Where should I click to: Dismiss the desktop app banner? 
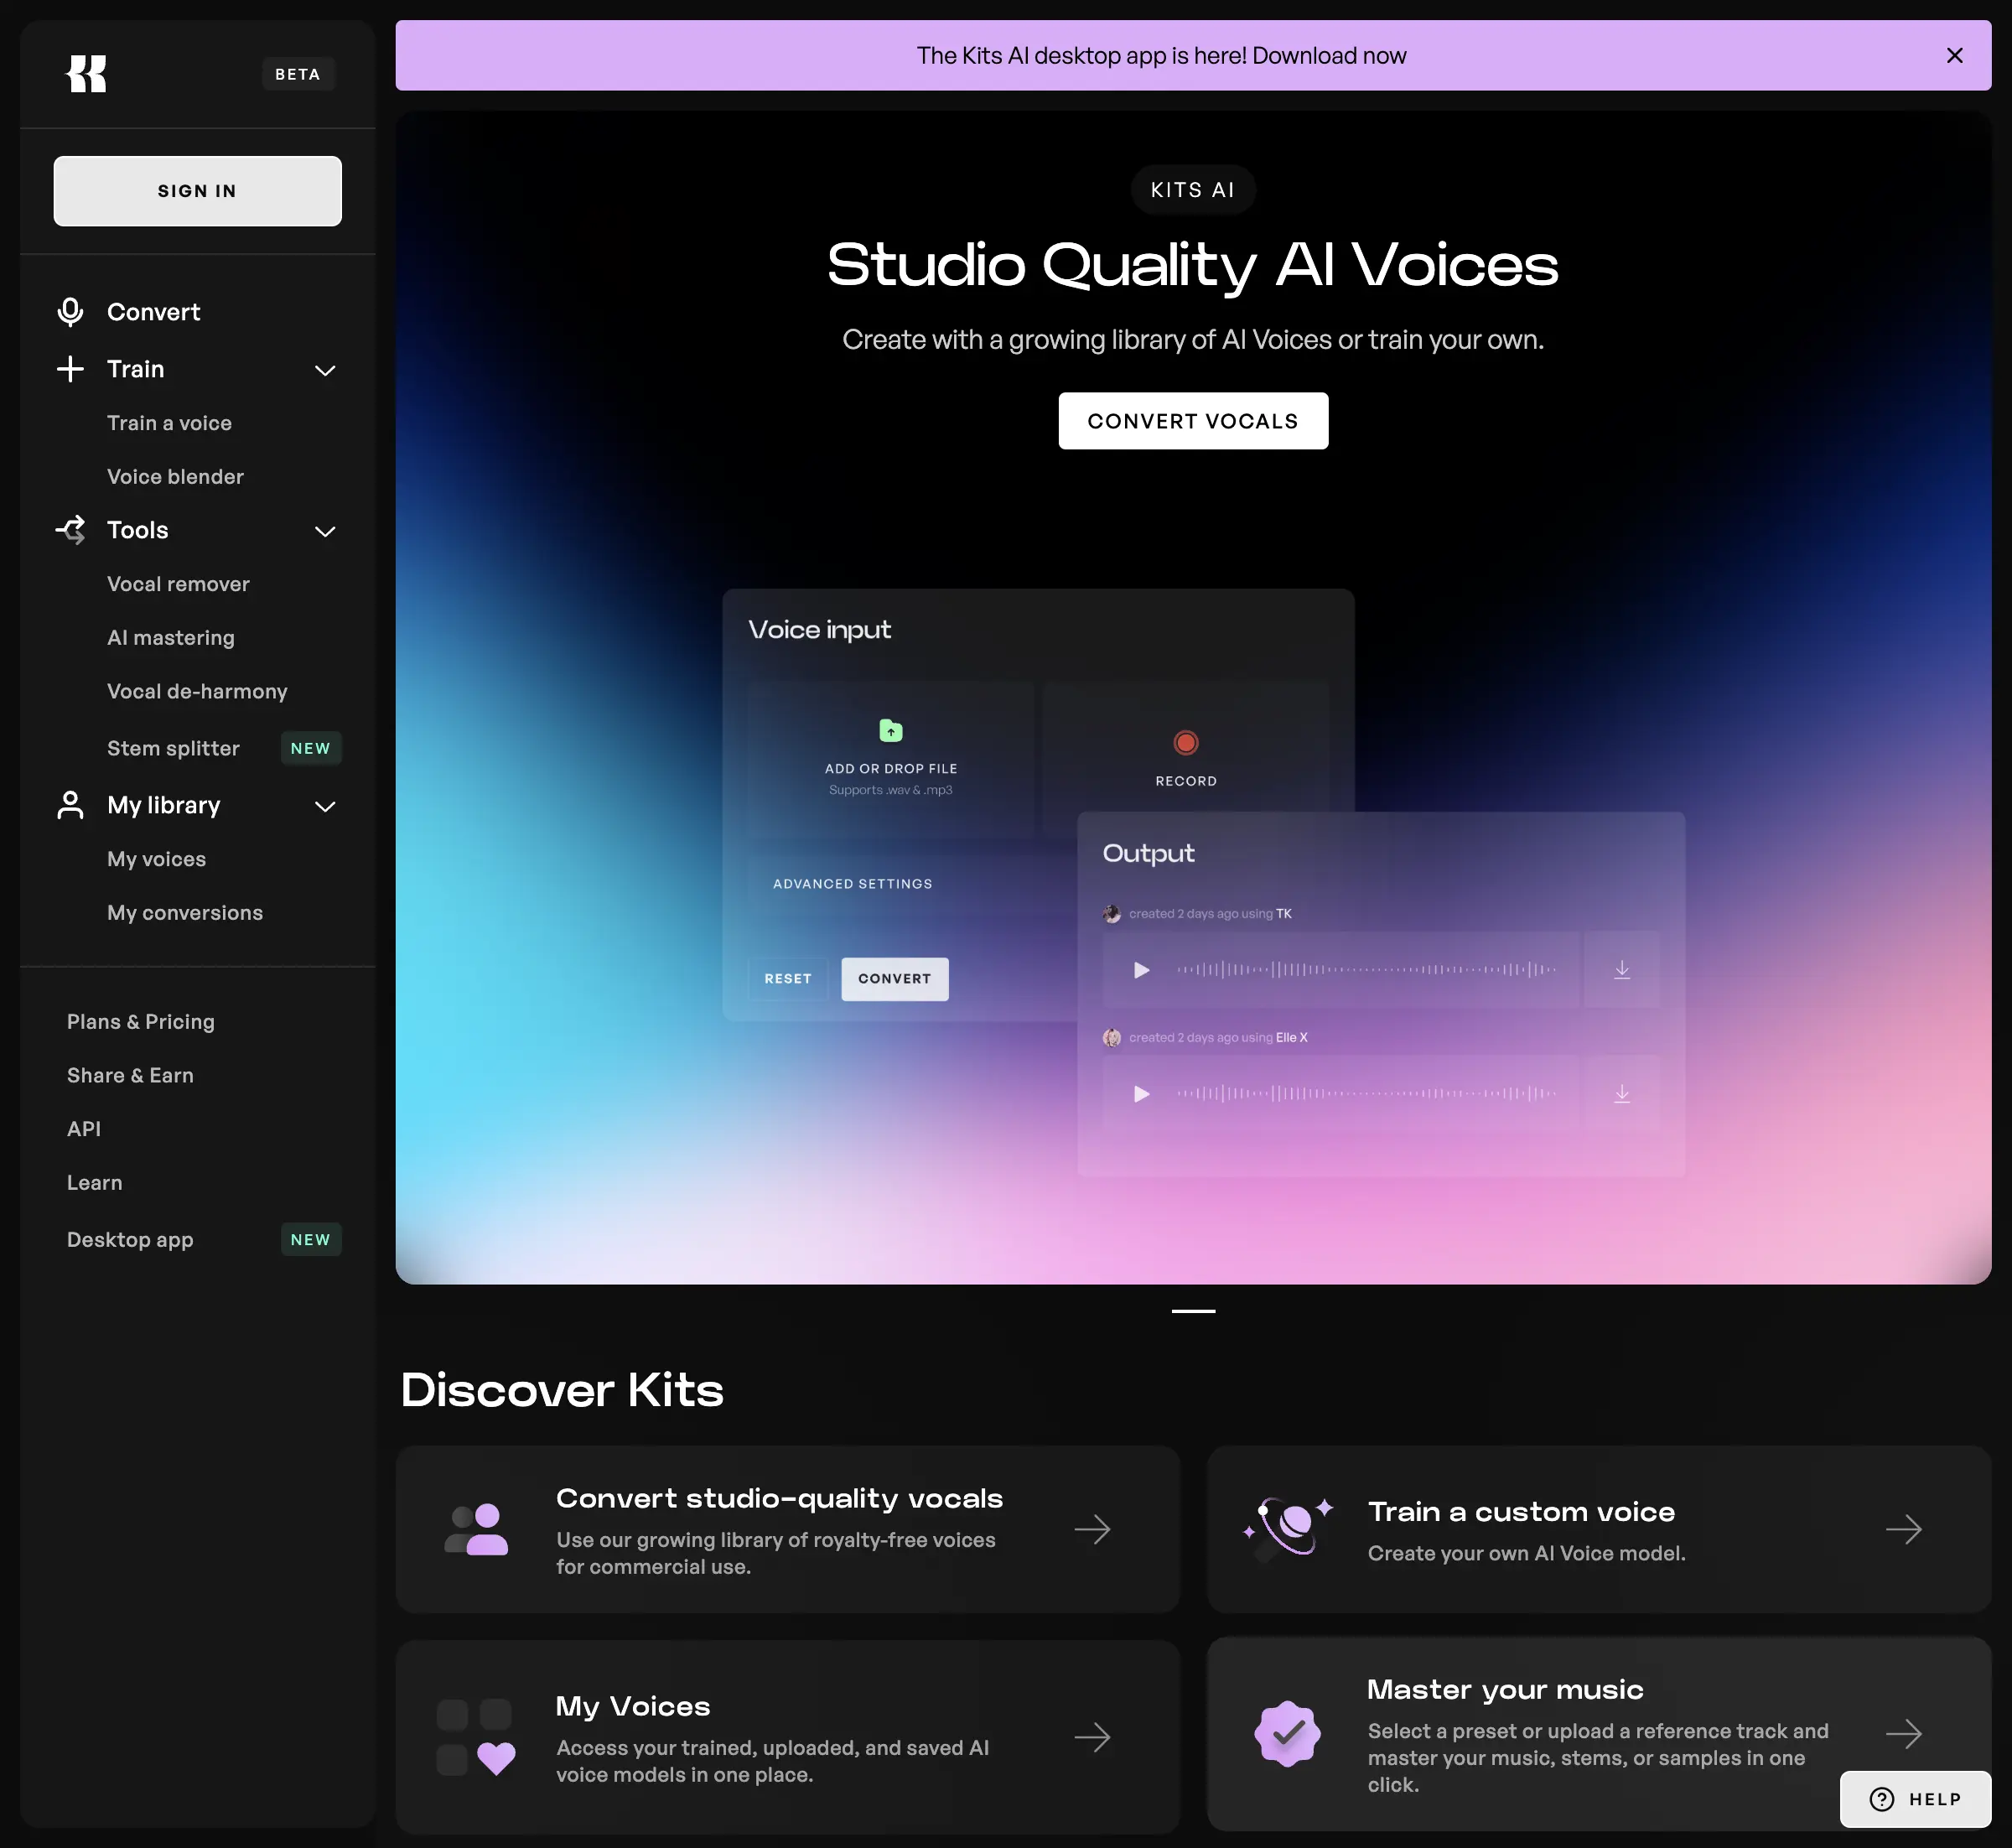click(x=1954, y=56)
